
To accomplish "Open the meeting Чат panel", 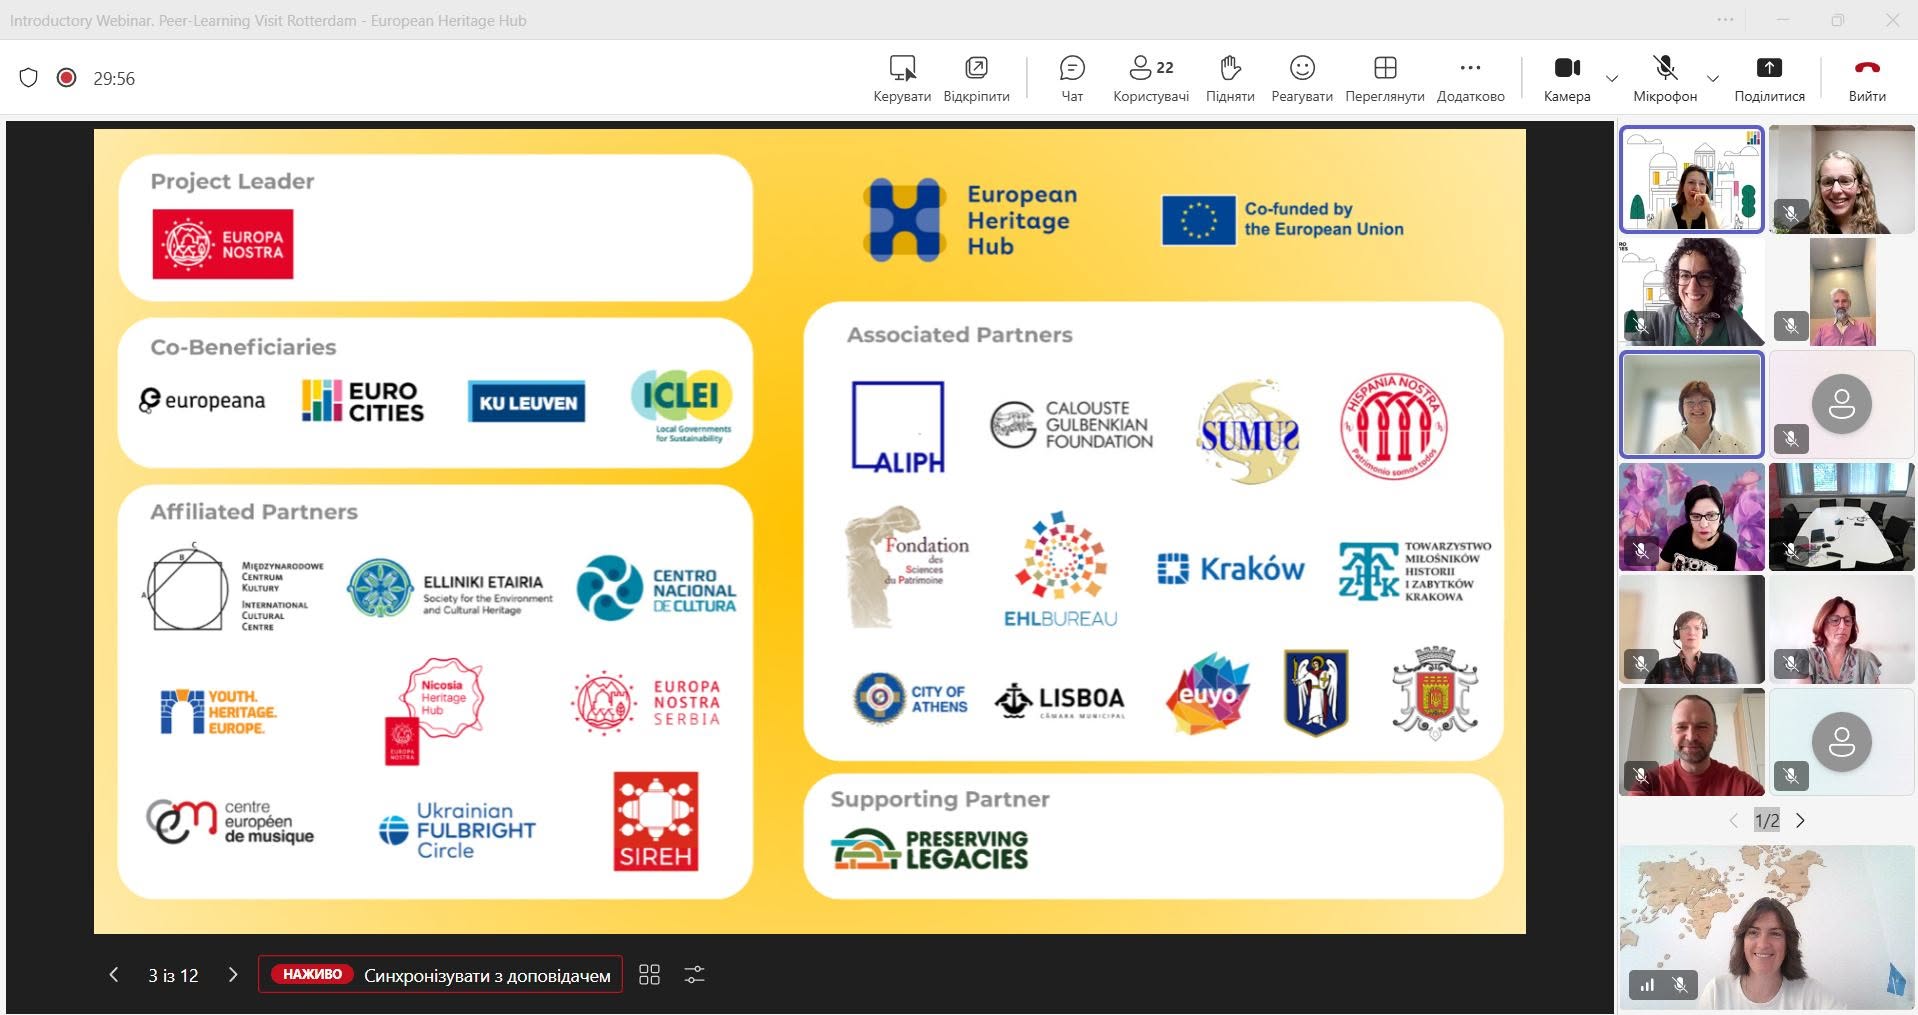I will tap(1072, 79).
